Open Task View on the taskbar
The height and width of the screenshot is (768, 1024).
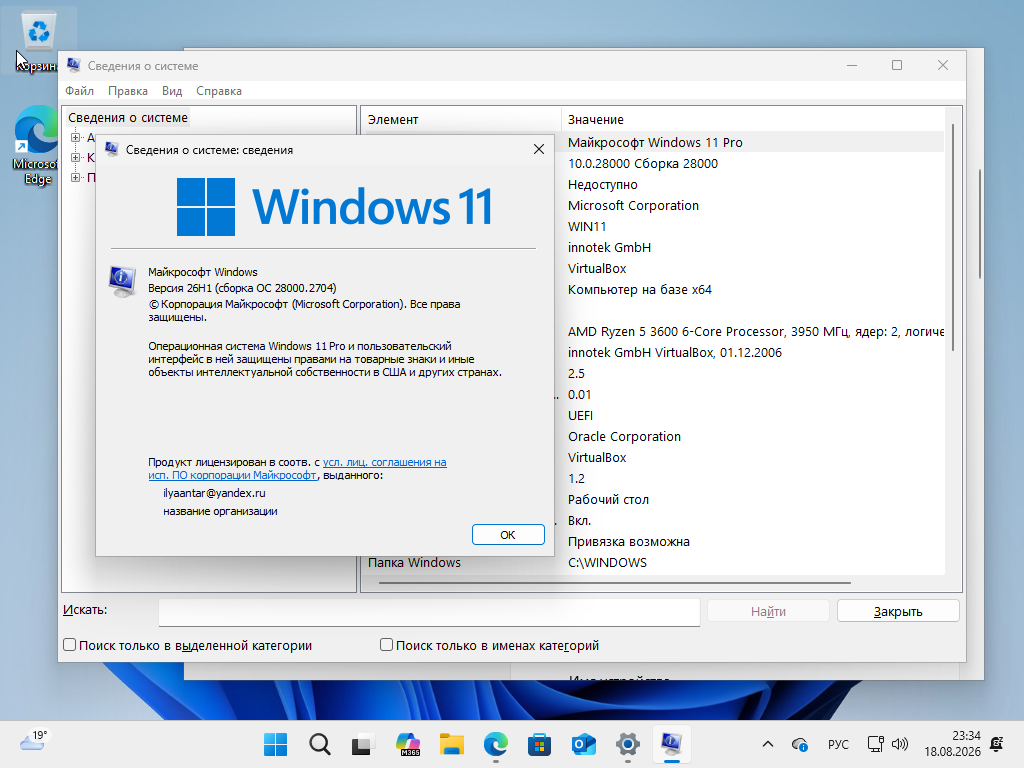tap(363, 744)
